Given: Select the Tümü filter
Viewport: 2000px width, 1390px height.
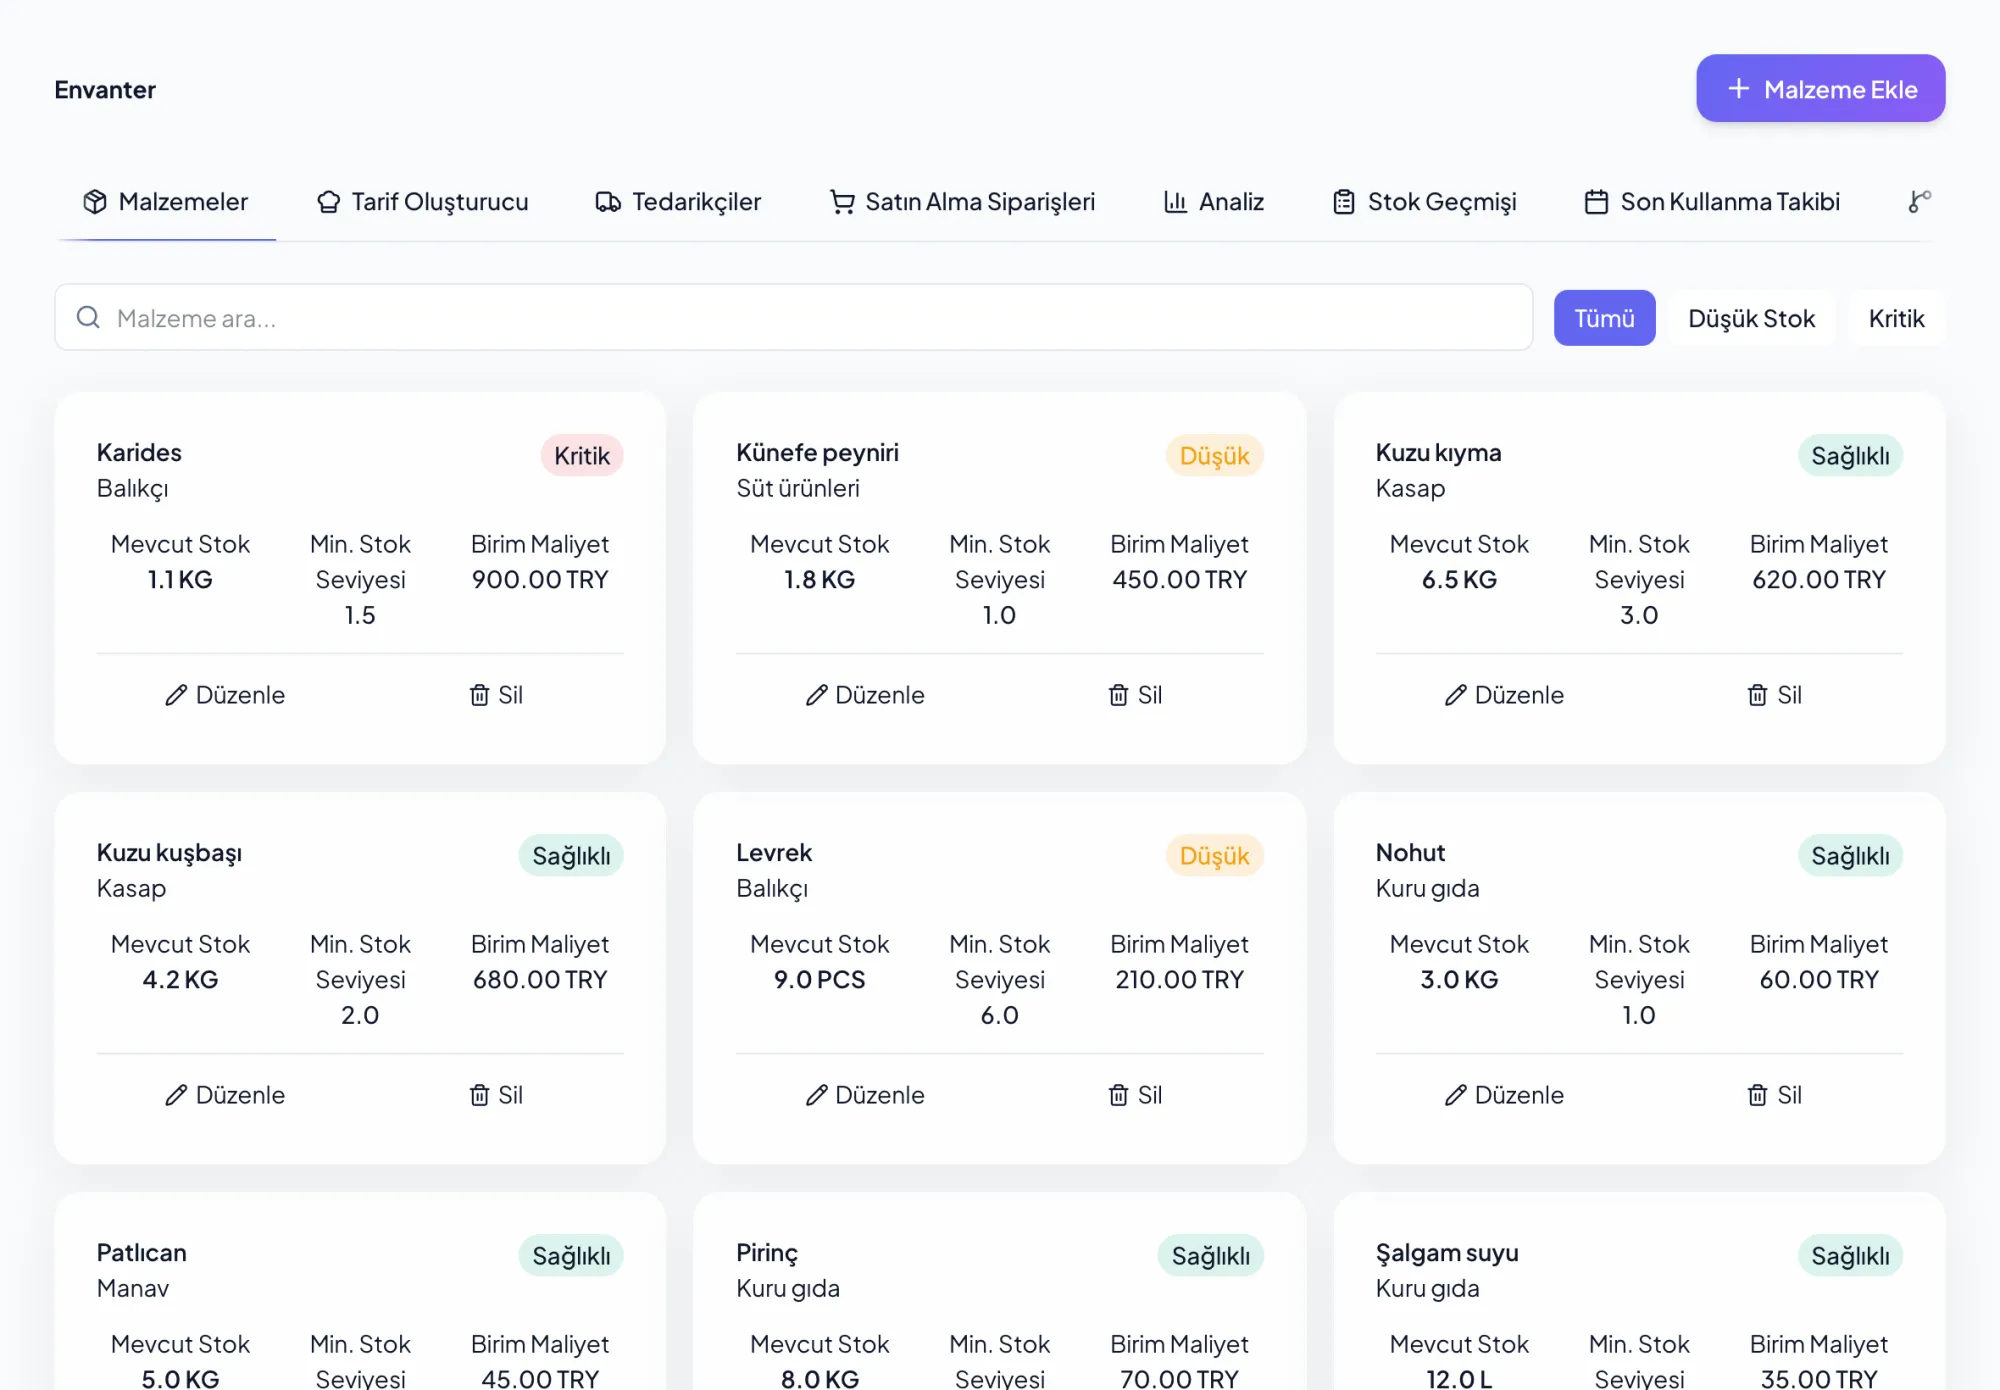Looking at the screenshot, I should coord(1604,318).
